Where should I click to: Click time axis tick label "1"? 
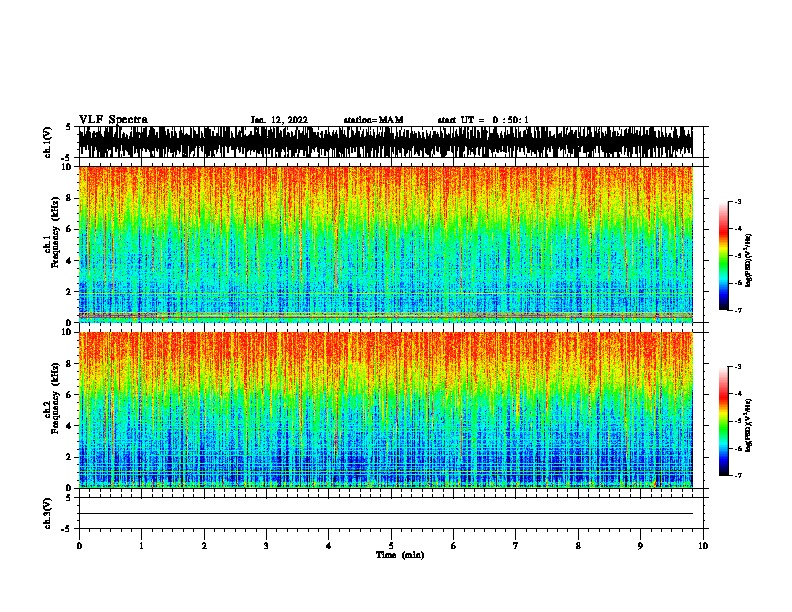(x=141, y=546)
